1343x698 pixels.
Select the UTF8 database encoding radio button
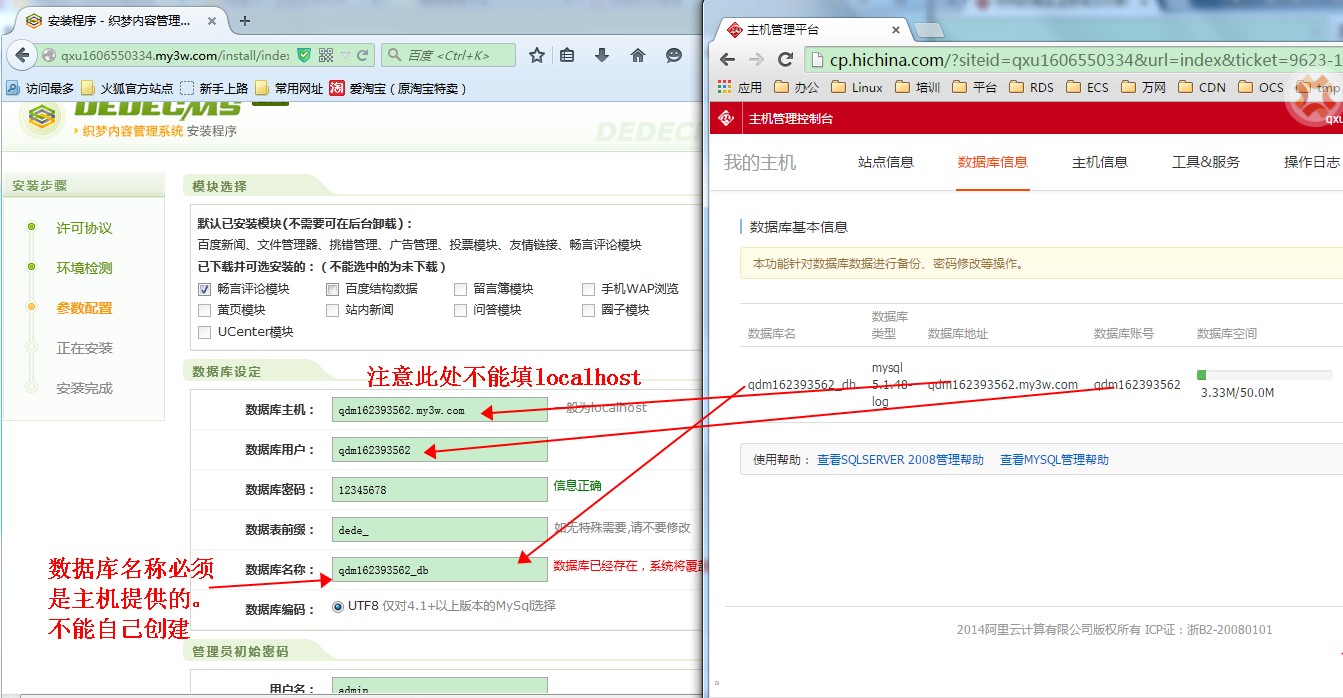[338, 606]
